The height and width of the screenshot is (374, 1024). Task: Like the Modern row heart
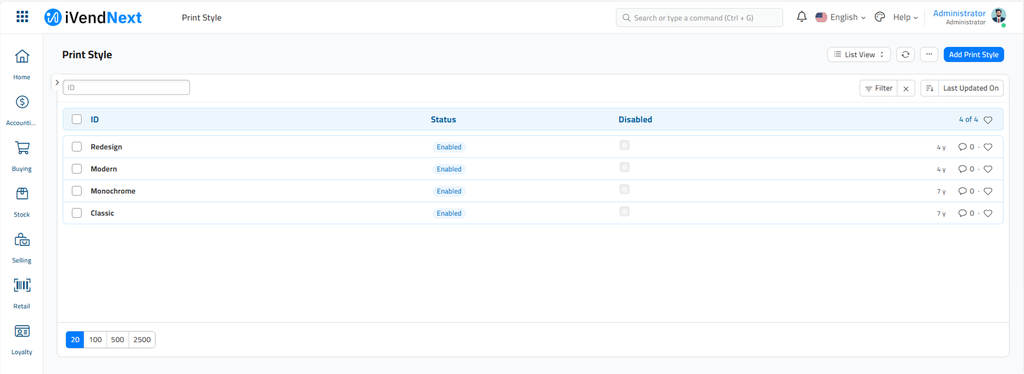(988, 169)
